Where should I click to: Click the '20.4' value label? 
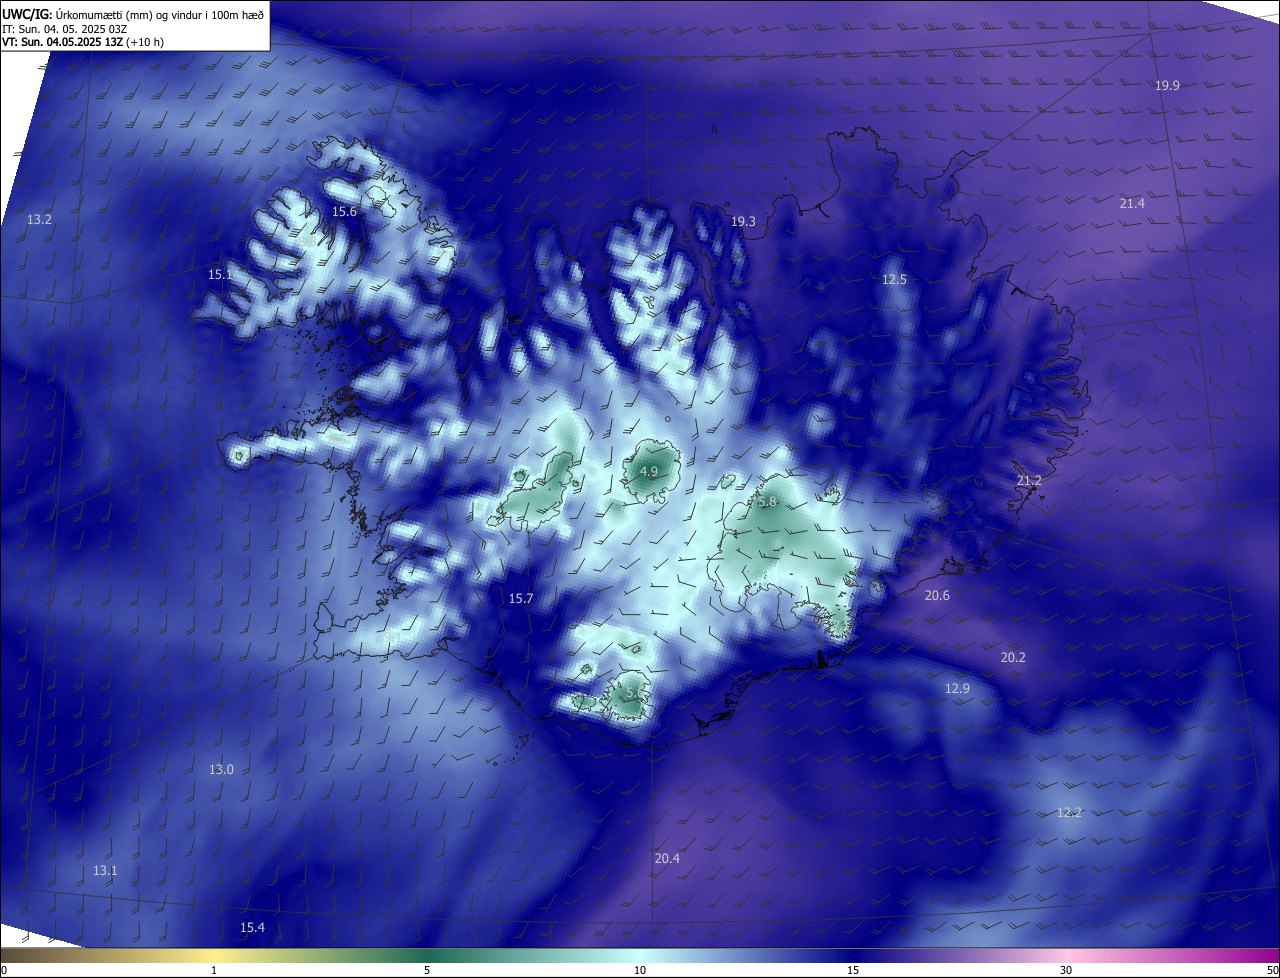pos(667,859)
